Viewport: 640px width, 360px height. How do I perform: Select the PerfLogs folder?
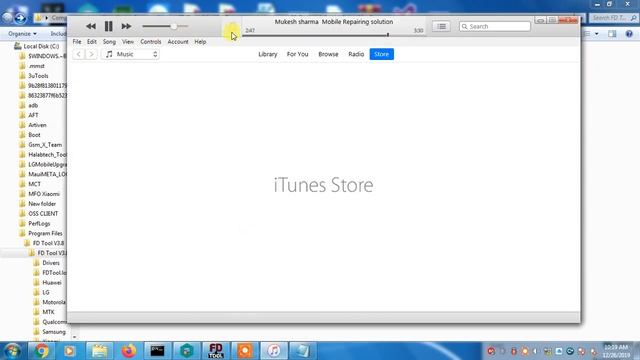click(x=39, y=223)
